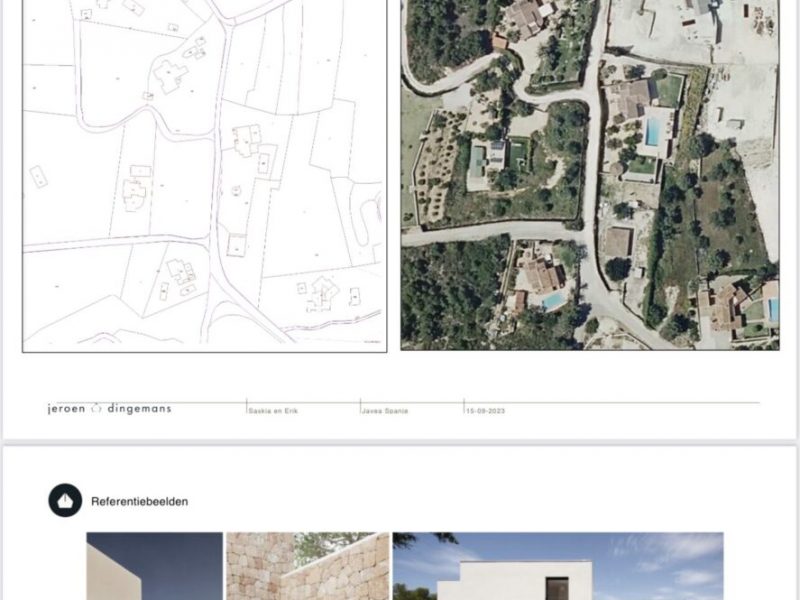Viewport: 800px width, 600px height.
Task: Click the 'jeroen' word in the footer logo
Action: tap(67, 408)
